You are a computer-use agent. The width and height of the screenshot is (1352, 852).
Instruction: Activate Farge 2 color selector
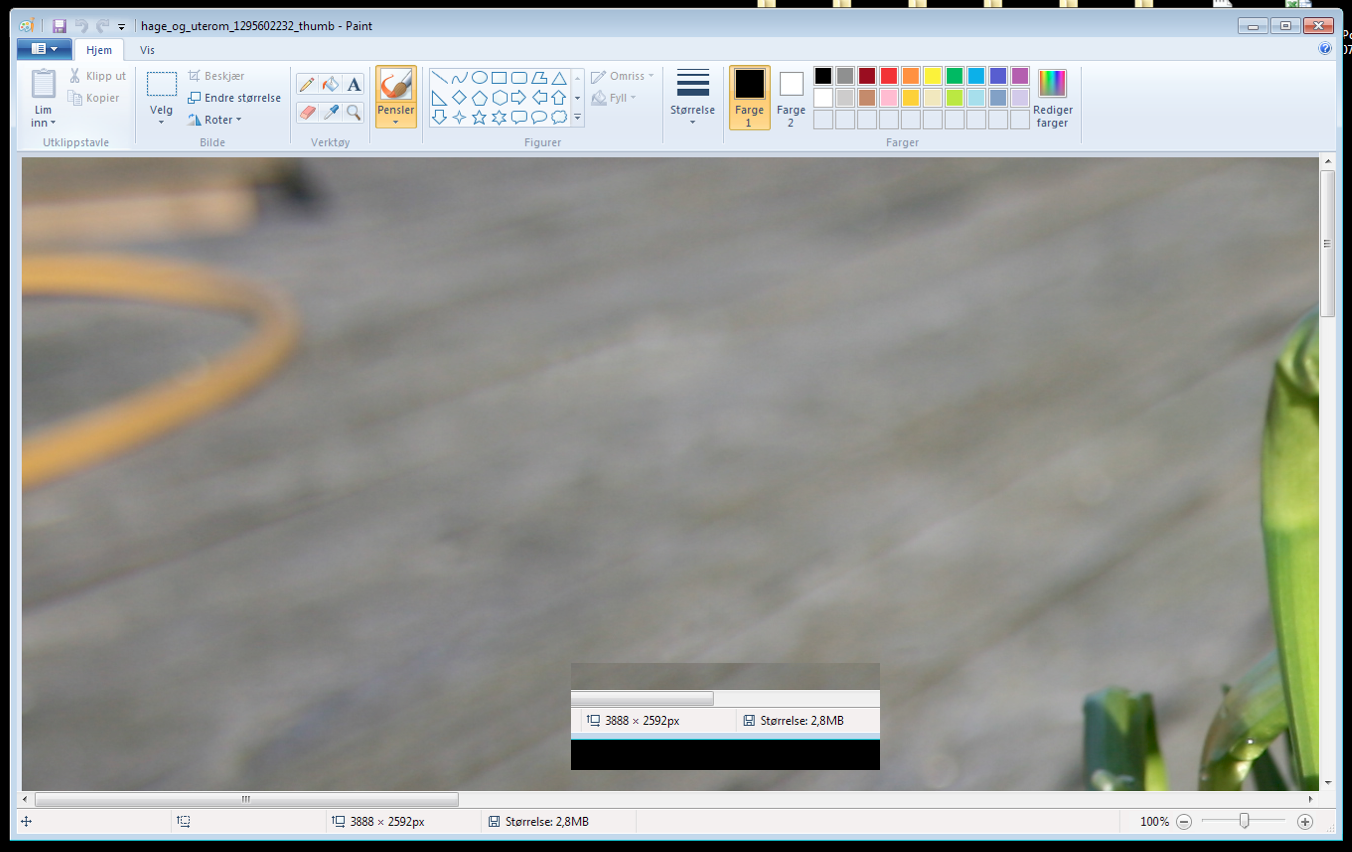click(791, 98)
